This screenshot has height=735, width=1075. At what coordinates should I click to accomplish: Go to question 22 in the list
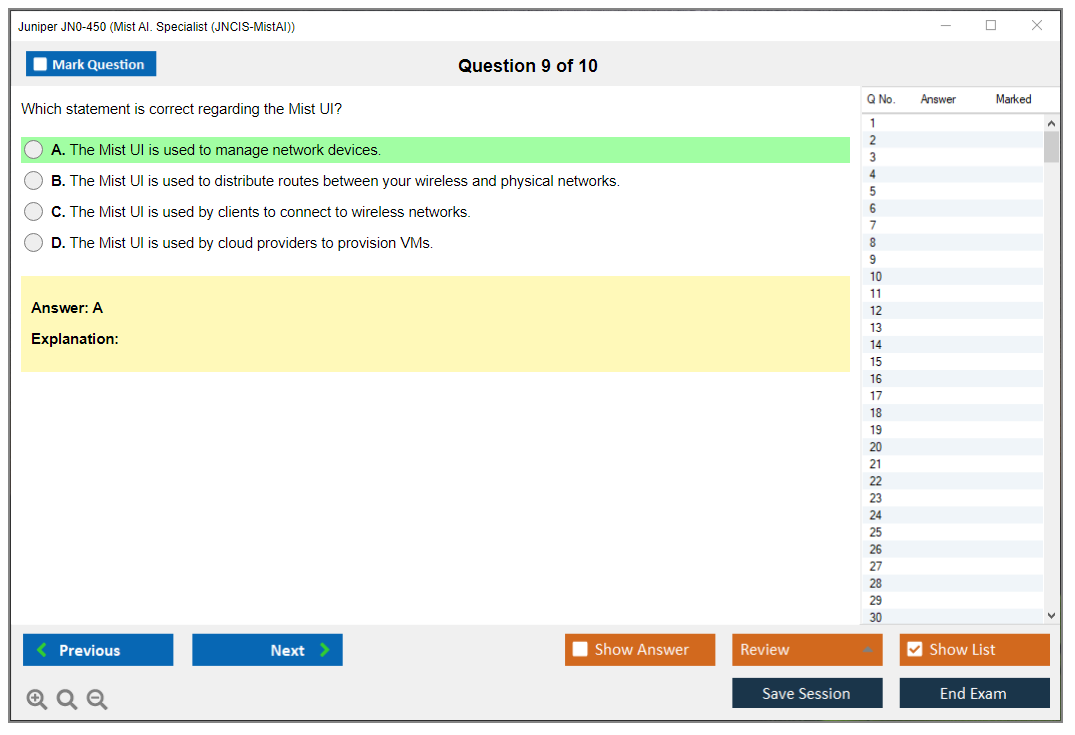coord(876,481)
